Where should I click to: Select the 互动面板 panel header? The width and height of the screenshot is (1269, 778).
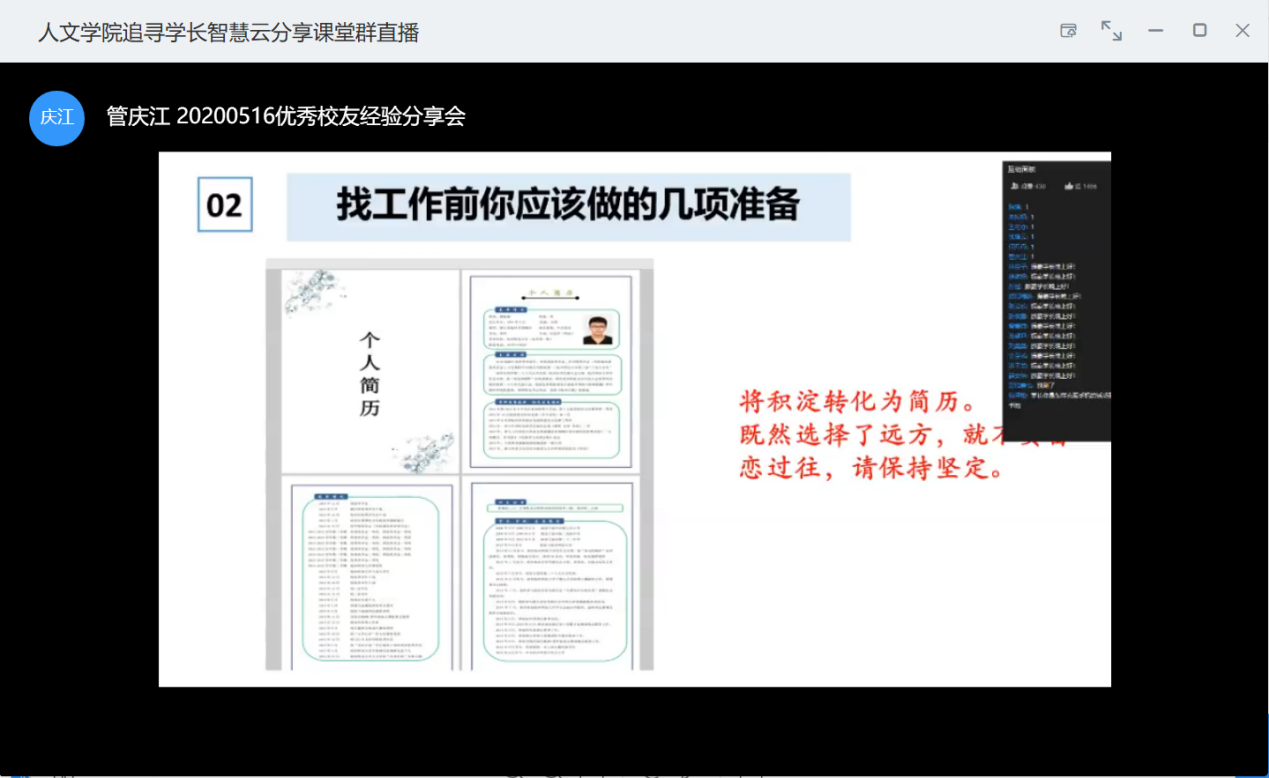(x=1022, y=169)
